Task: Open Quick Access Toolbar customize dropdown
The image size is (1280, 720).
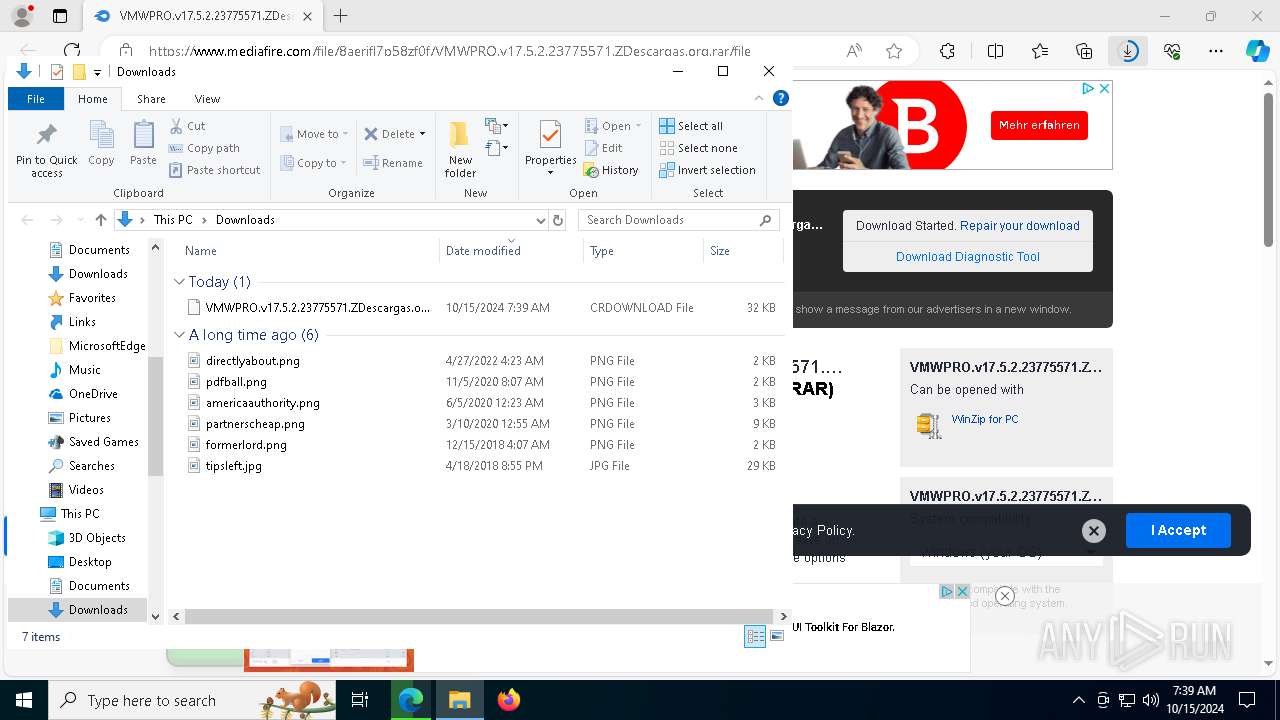Action: 97,72
